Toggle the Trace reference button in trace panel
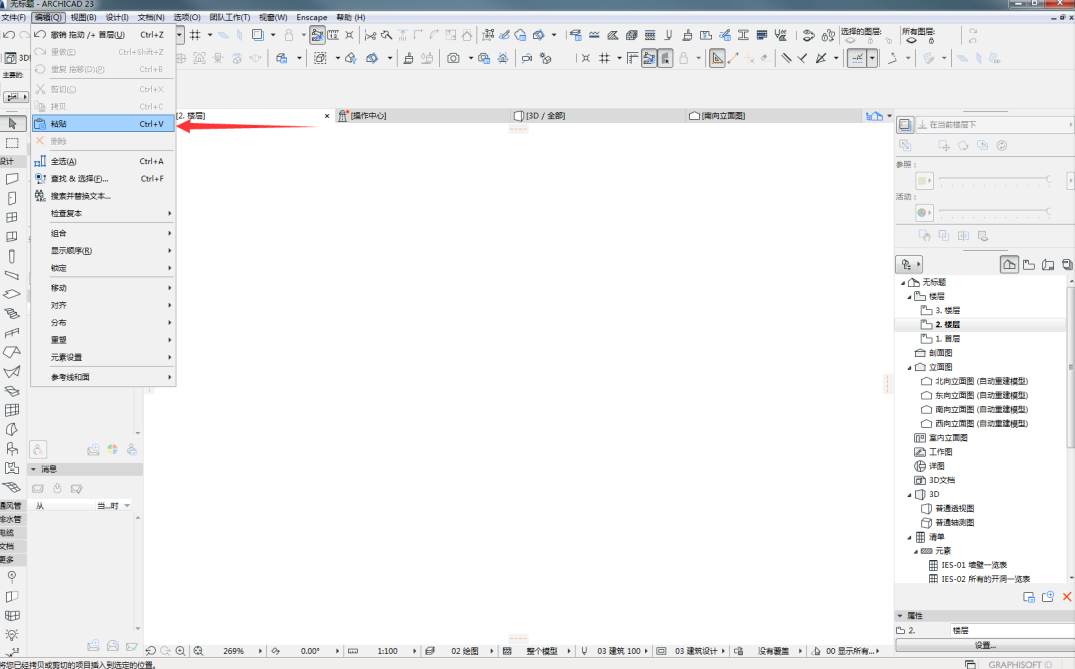The width and height of the screenshot is (1075, 669). [905, 124]
